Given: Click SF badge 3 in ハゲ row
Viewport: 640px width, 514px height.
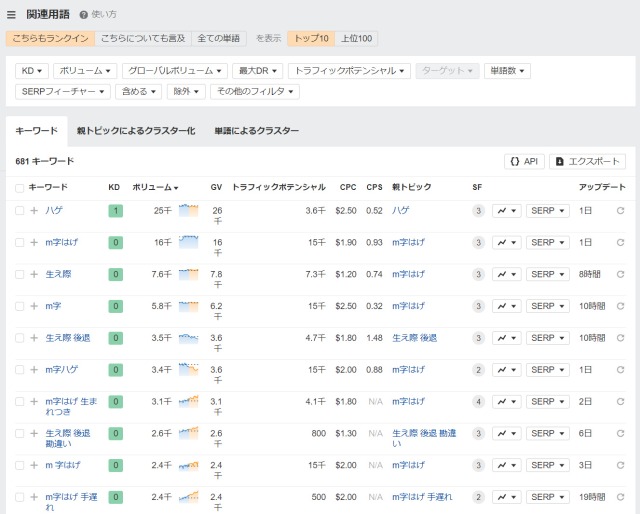Looking at the screenshot, I should point(478,211).
